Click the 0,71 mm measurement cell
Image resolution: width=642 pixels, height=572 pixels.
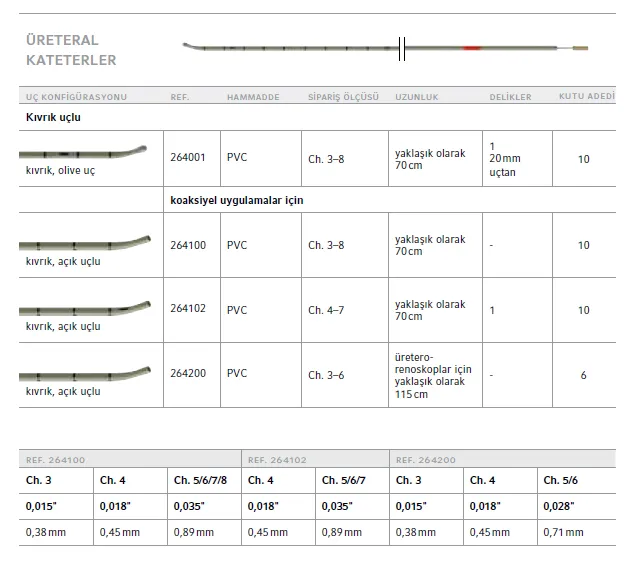(561, 533)
